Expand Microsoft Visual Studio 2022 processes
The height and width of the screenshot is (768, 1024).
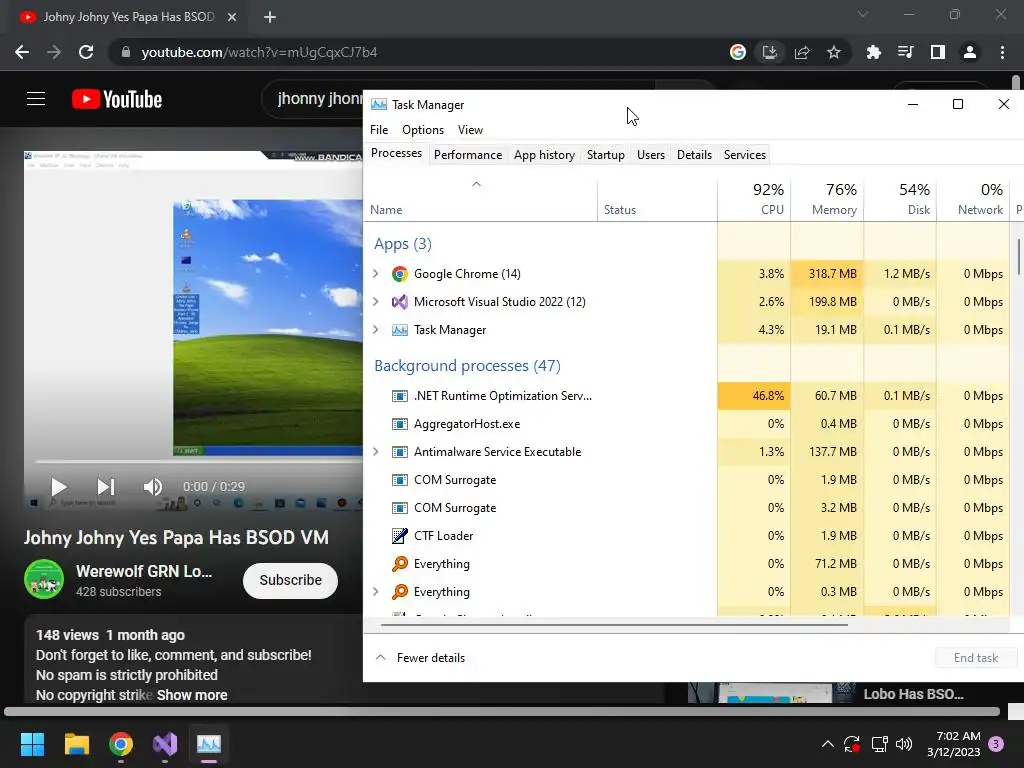(x=376, y=302)
